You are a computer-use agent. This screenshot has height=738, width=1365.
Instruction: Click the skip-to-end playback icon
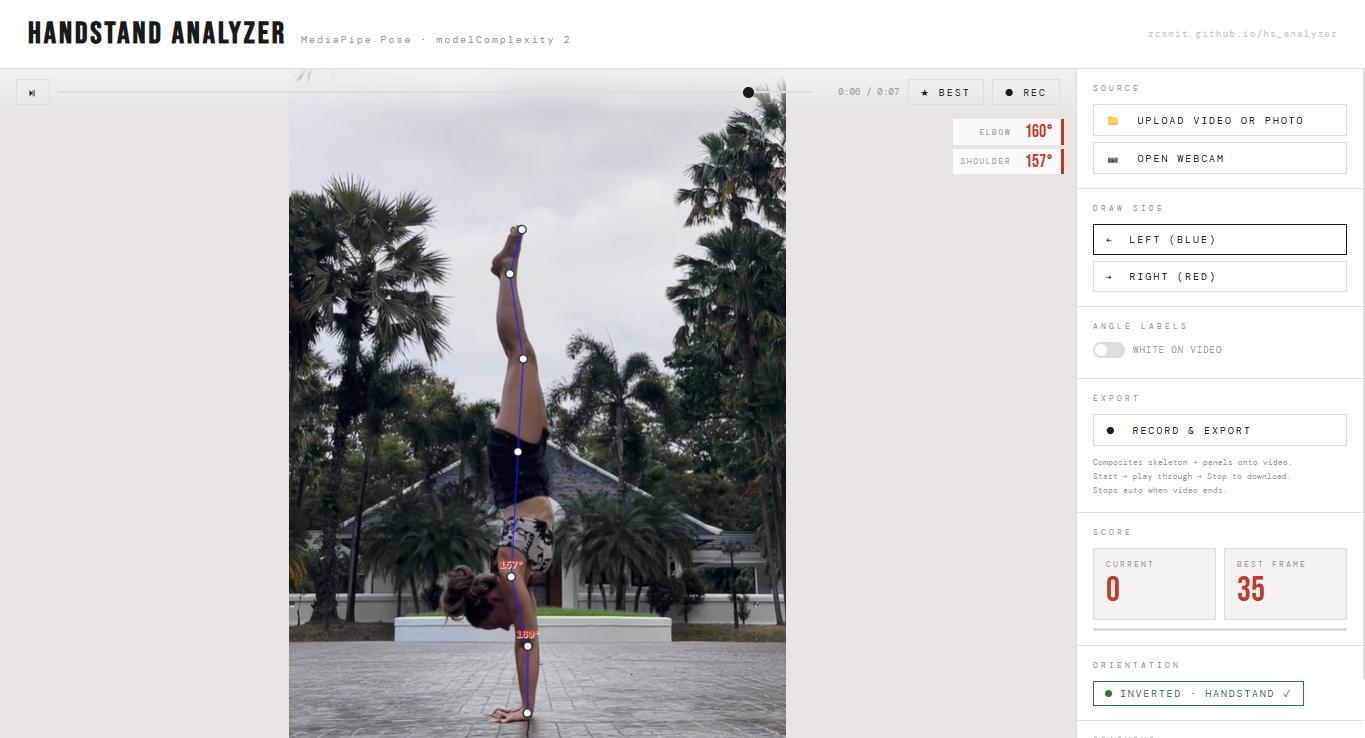point(32,91)
